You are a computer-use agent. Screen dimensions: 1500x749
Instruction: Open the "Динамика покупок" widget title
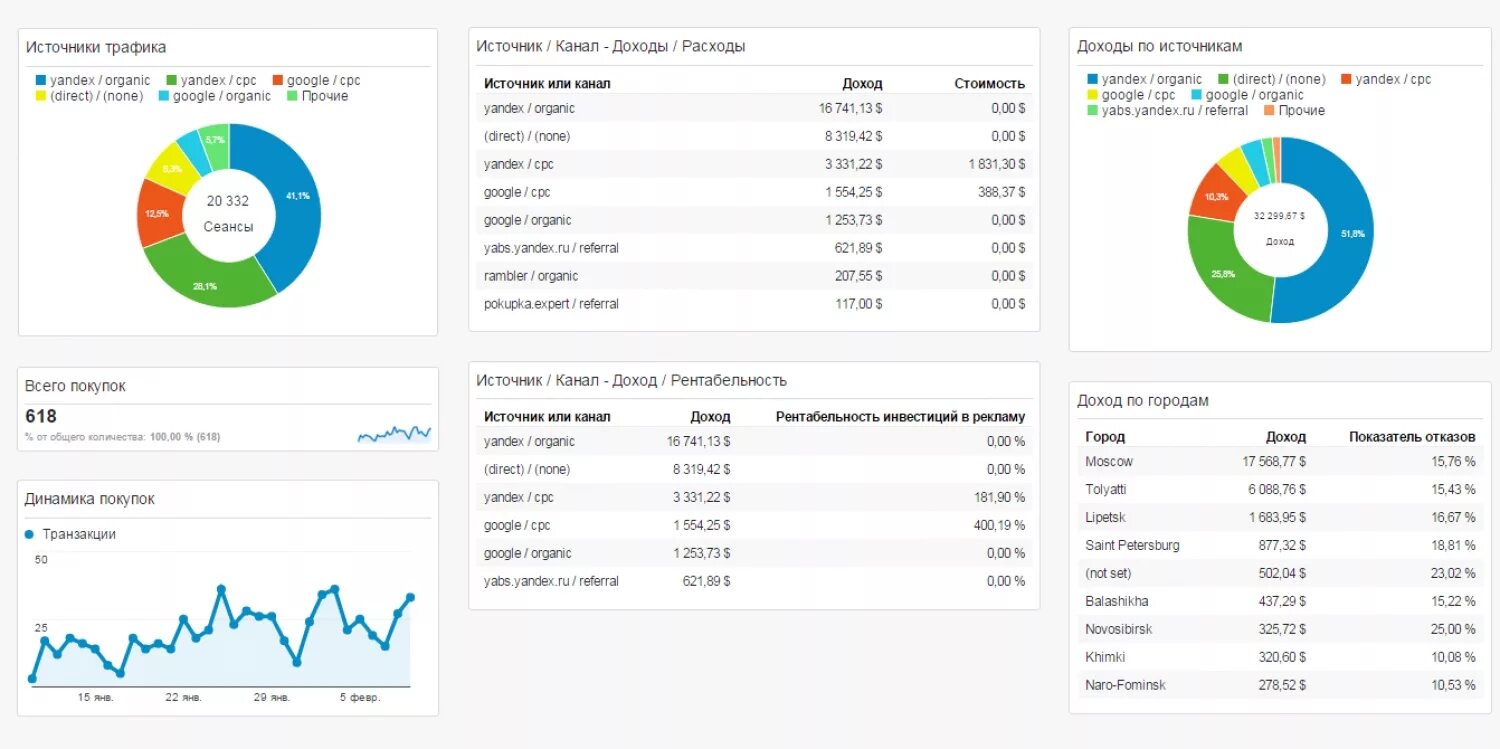click(x=90, y=499)
